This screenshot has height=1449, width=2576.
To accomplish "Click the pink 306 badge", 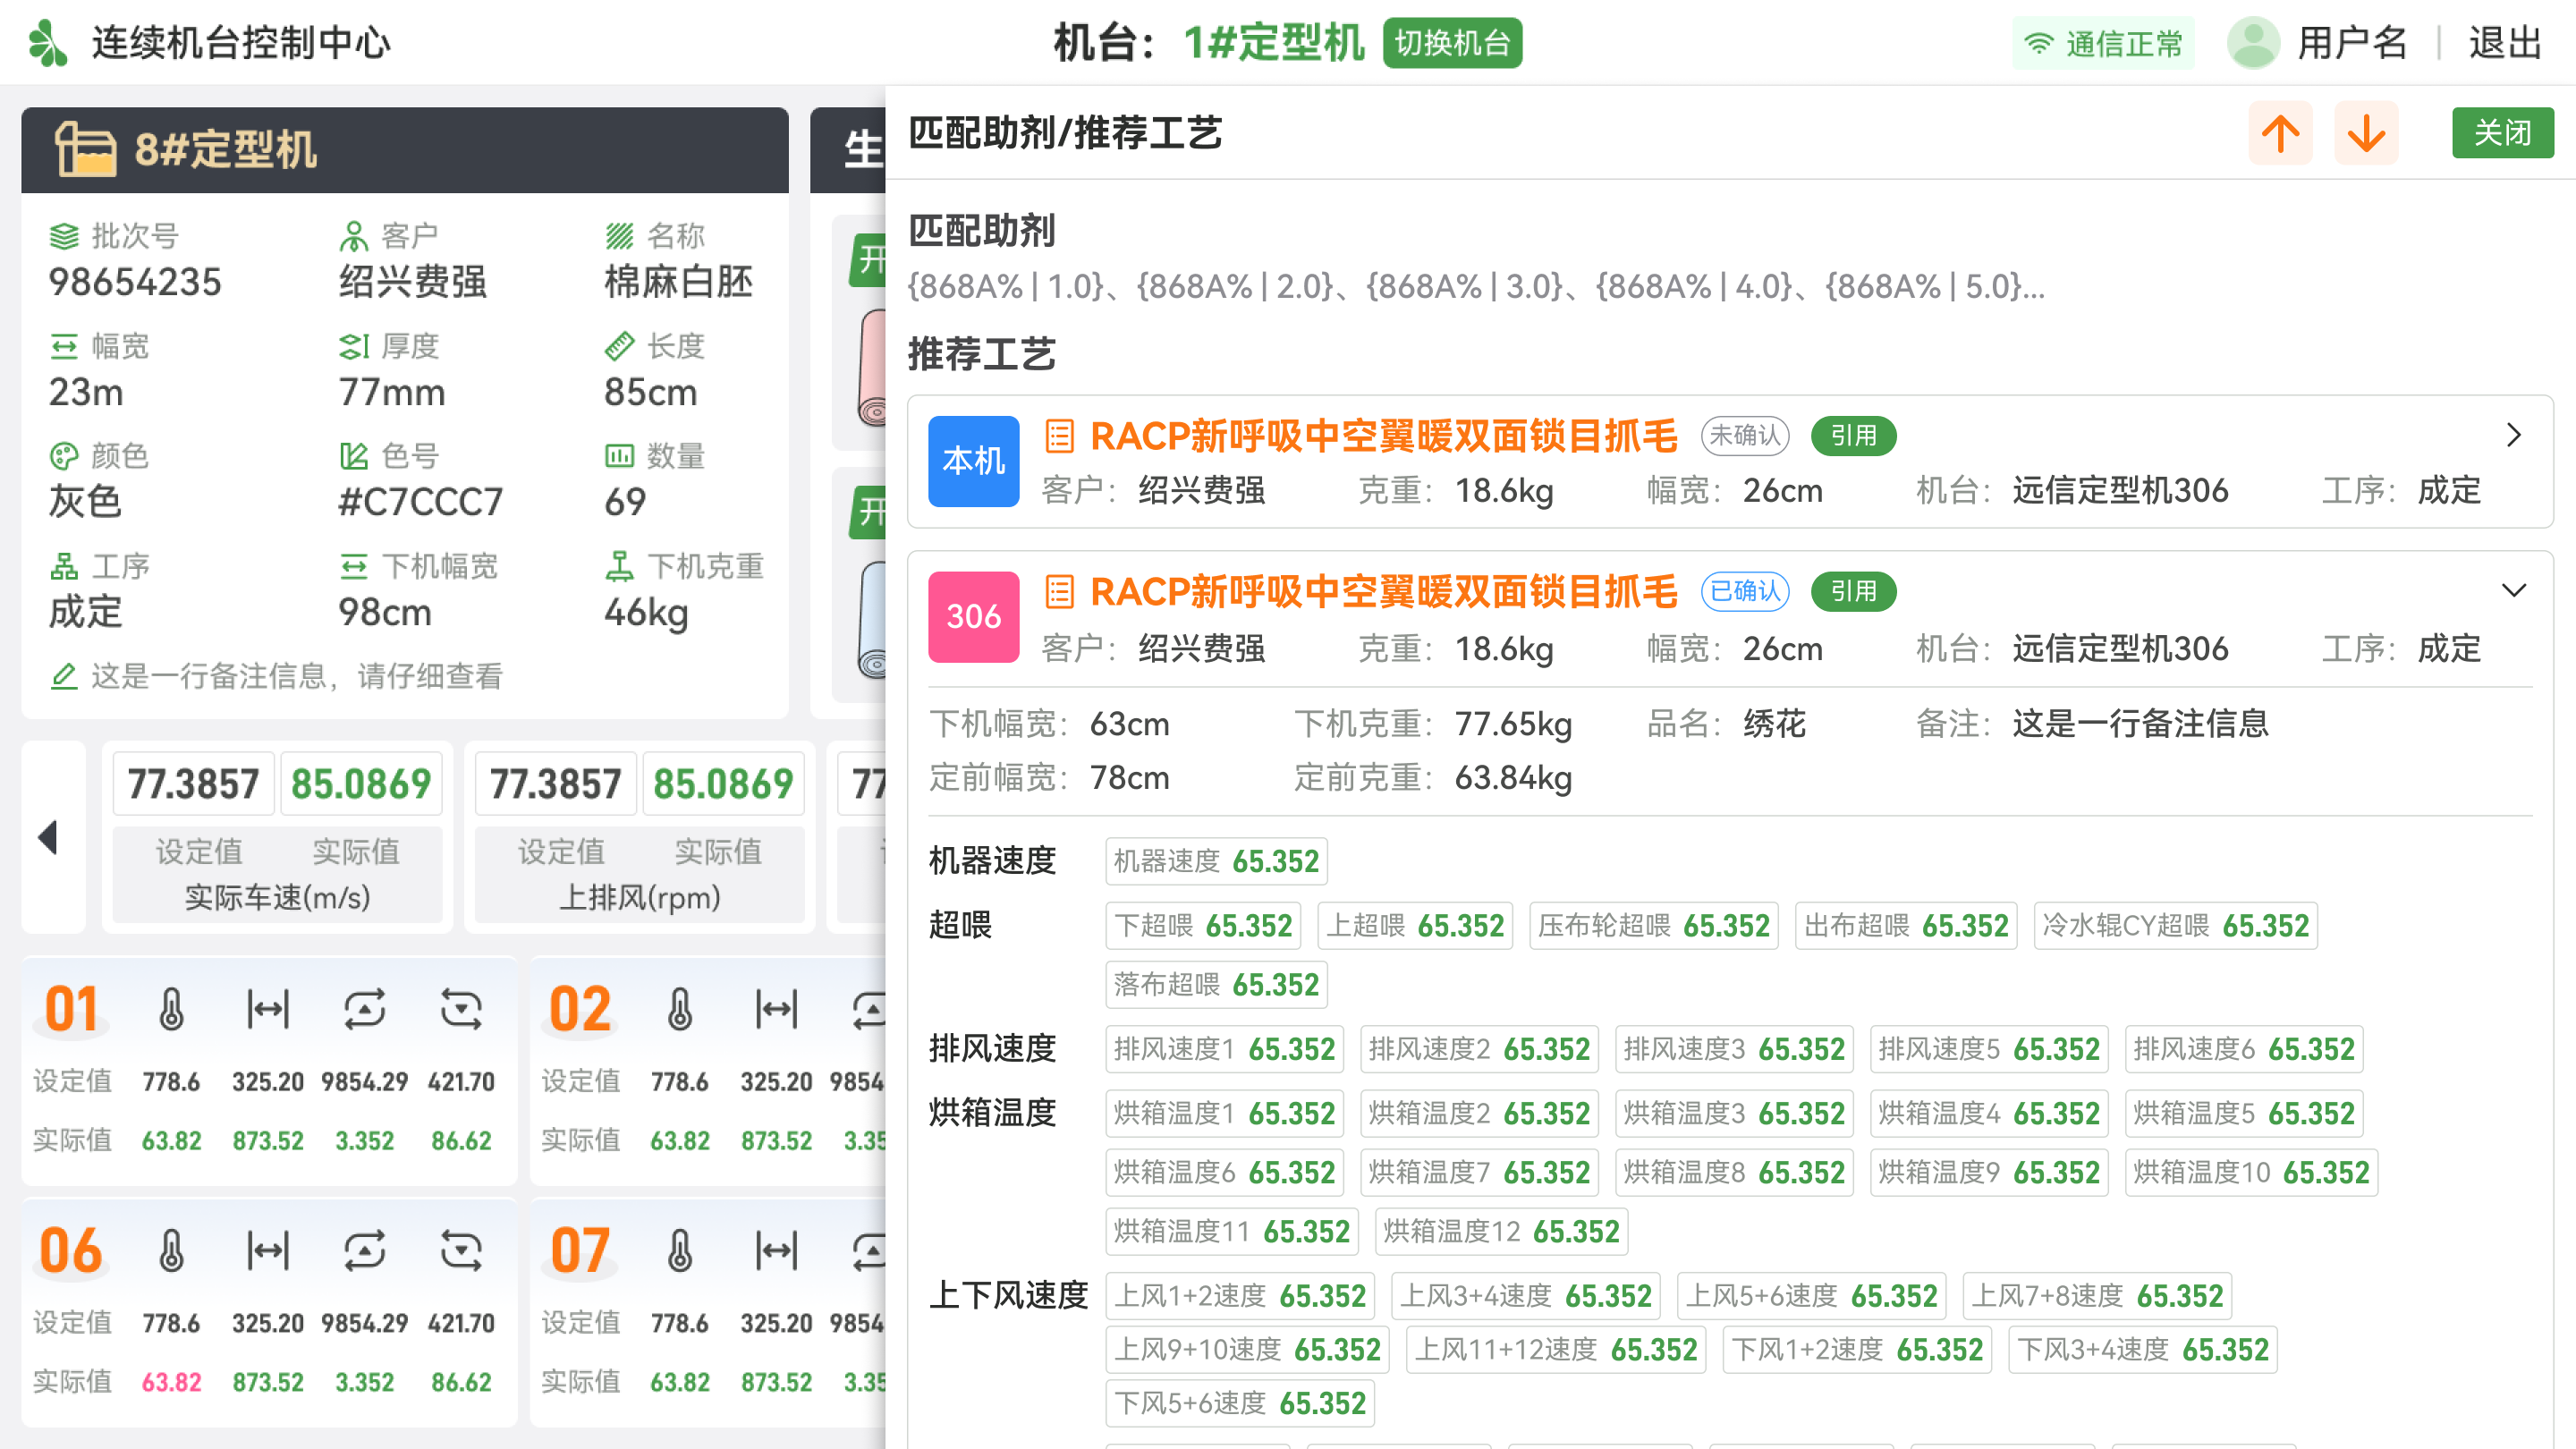I will pos(973,616).
